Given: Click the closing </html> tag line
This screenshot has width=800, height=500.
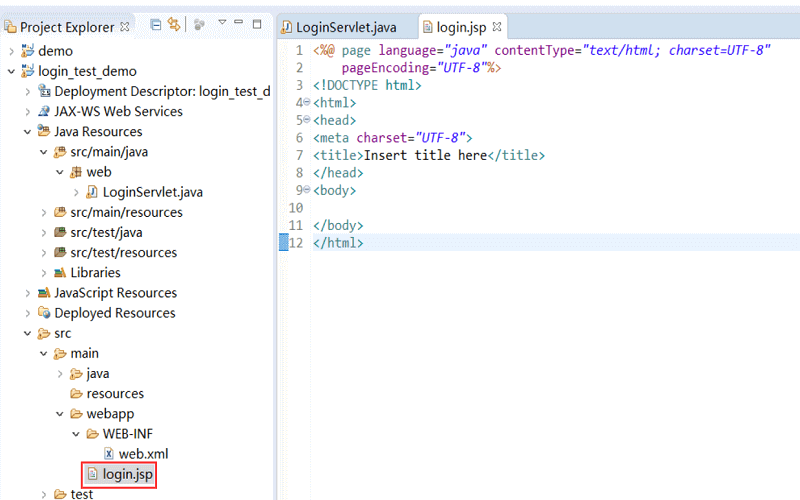Looking at the screenshot, I should [x=338, y=243].
